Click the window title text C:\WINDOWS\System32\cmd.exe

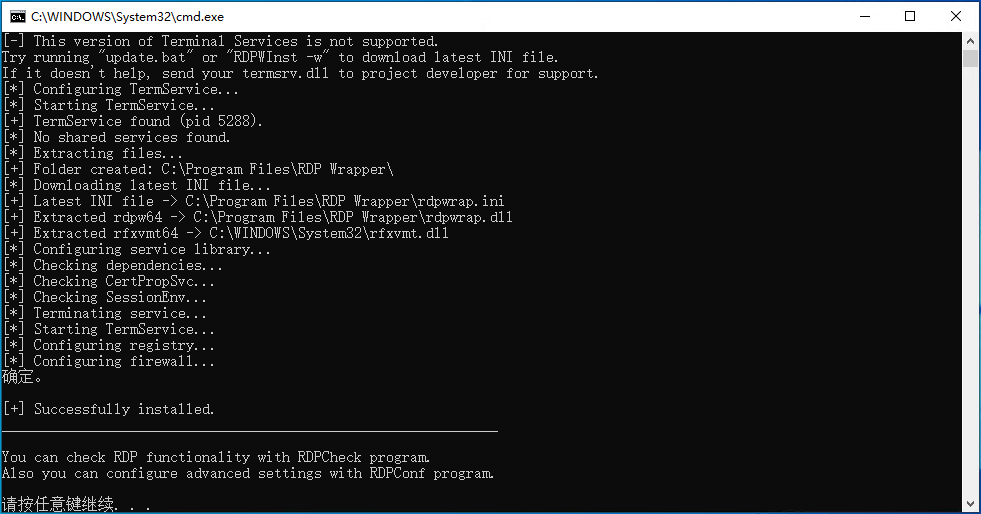(x=127, y=17)
